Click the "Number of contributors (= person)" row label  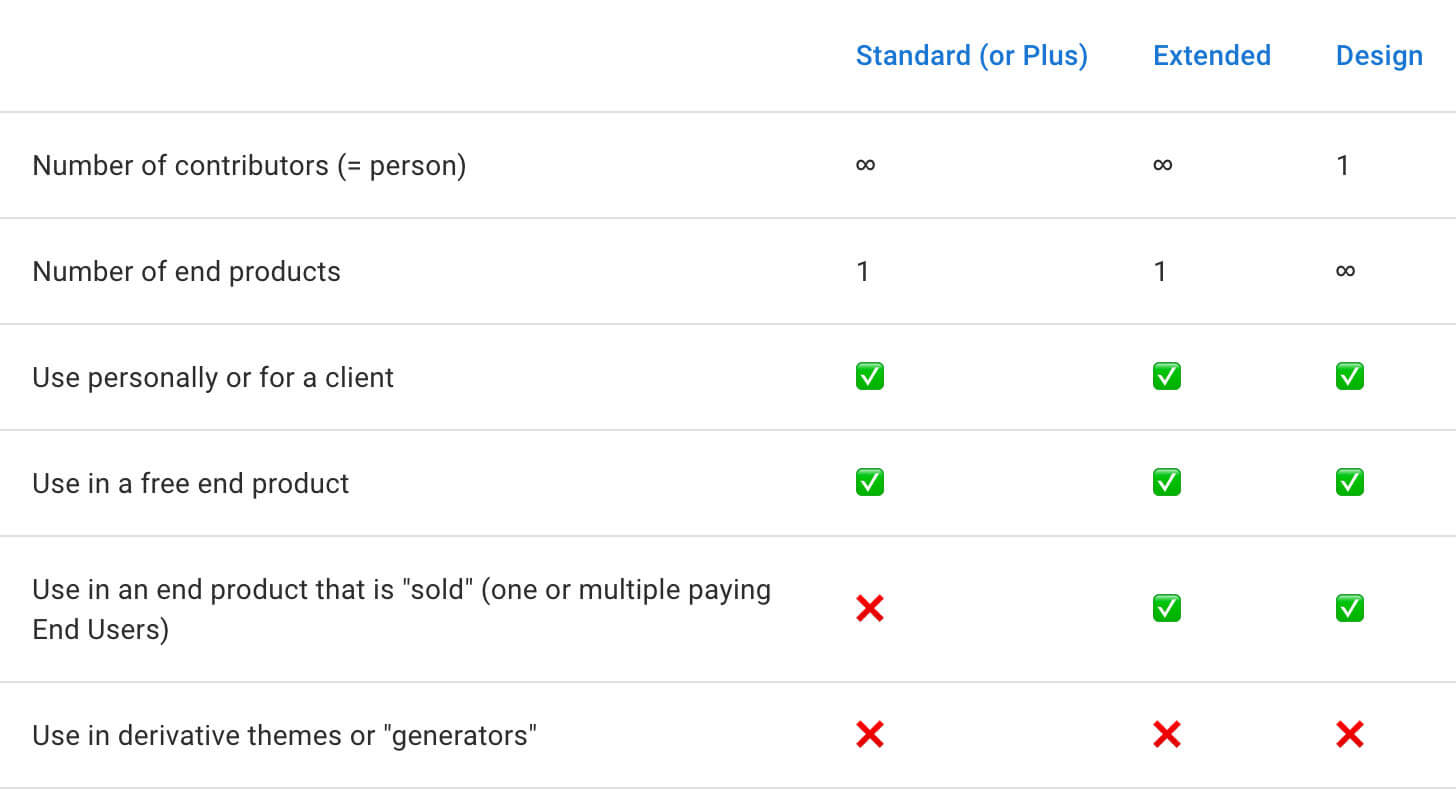249,165
